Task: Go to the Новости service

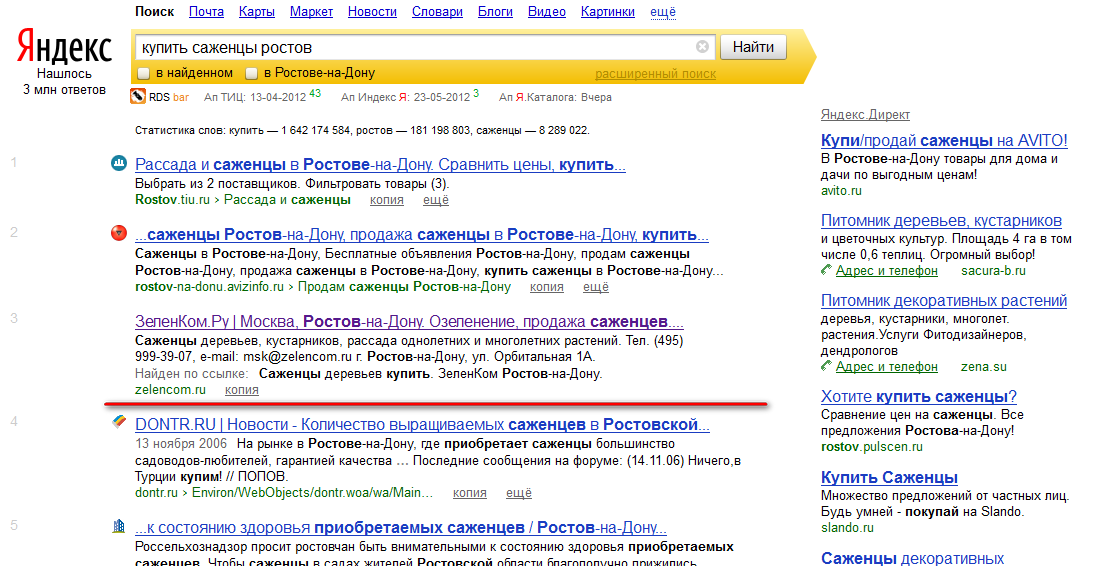Action: click(373, 12)
